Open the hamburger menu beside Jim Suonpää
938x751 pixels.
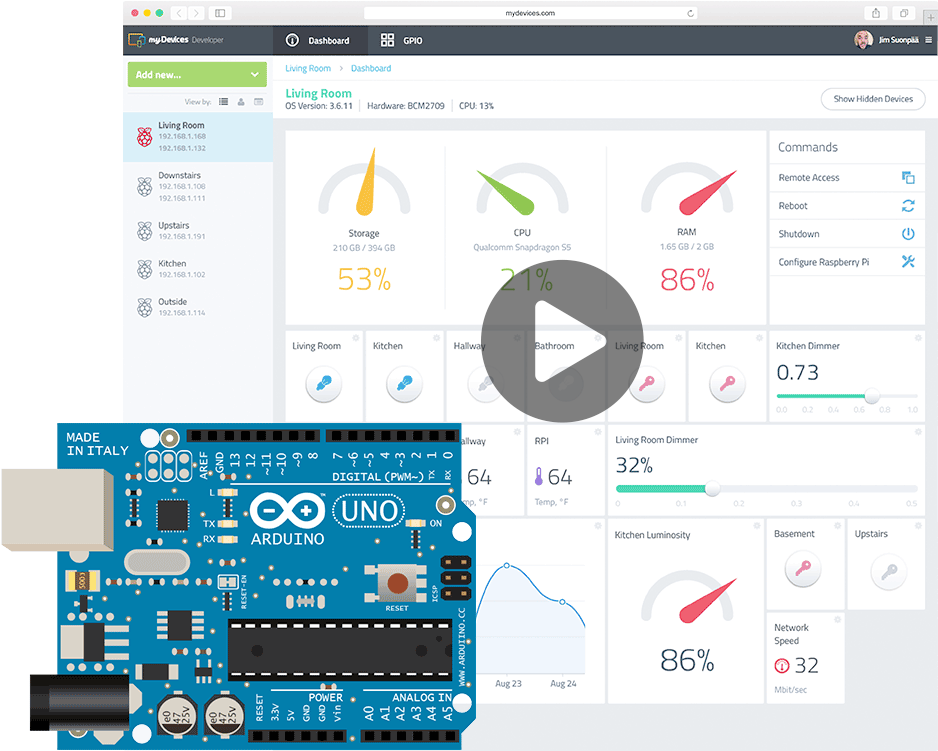click(928, 40)
